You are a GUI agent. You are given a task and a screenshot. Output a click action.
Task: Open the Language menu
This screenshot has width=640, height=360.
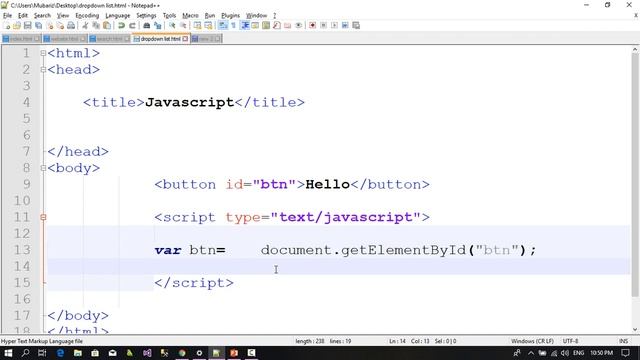[x=118, y=16]
